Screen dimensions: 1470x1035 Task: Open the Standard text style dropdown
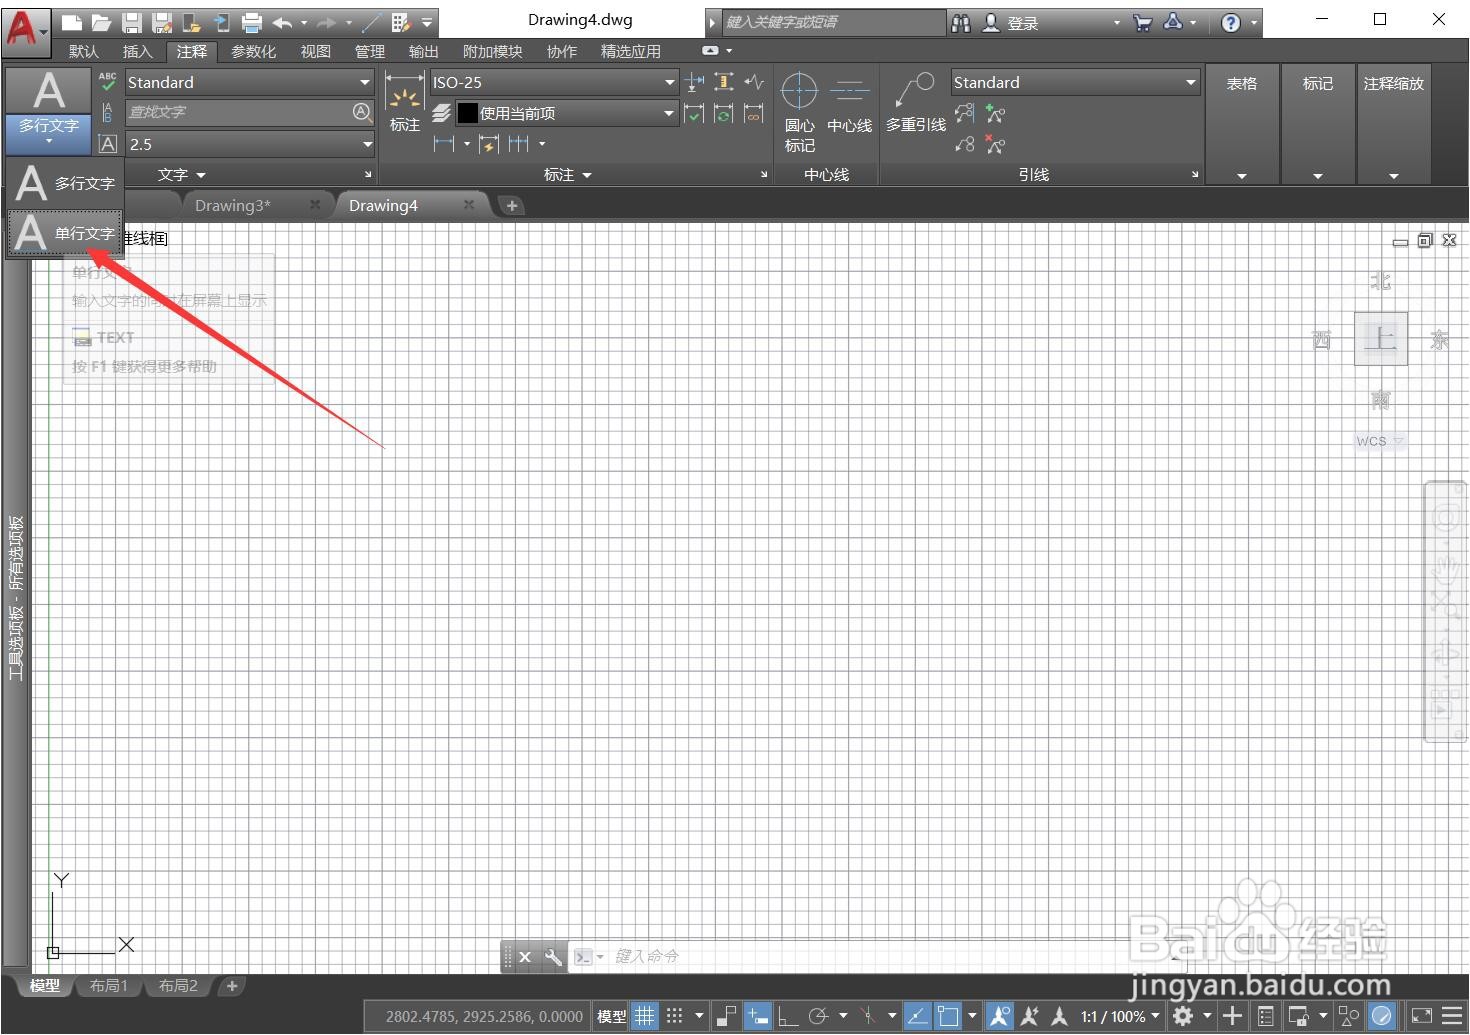tap(249, 82)
